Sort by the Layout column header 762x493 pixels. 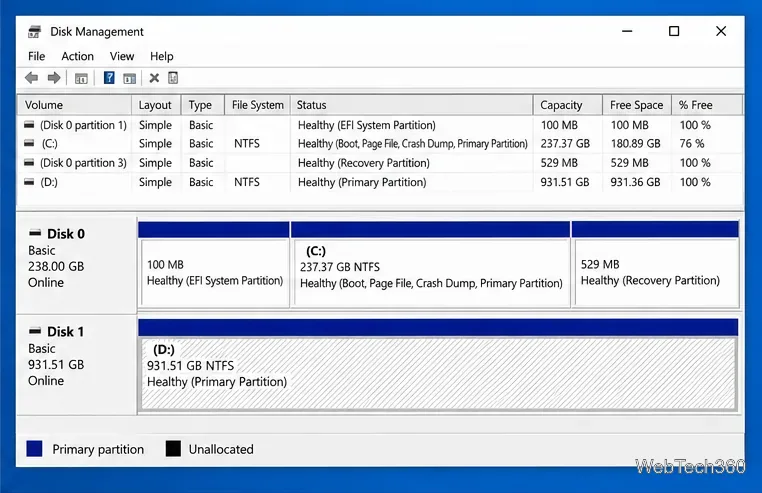[156, 105]
